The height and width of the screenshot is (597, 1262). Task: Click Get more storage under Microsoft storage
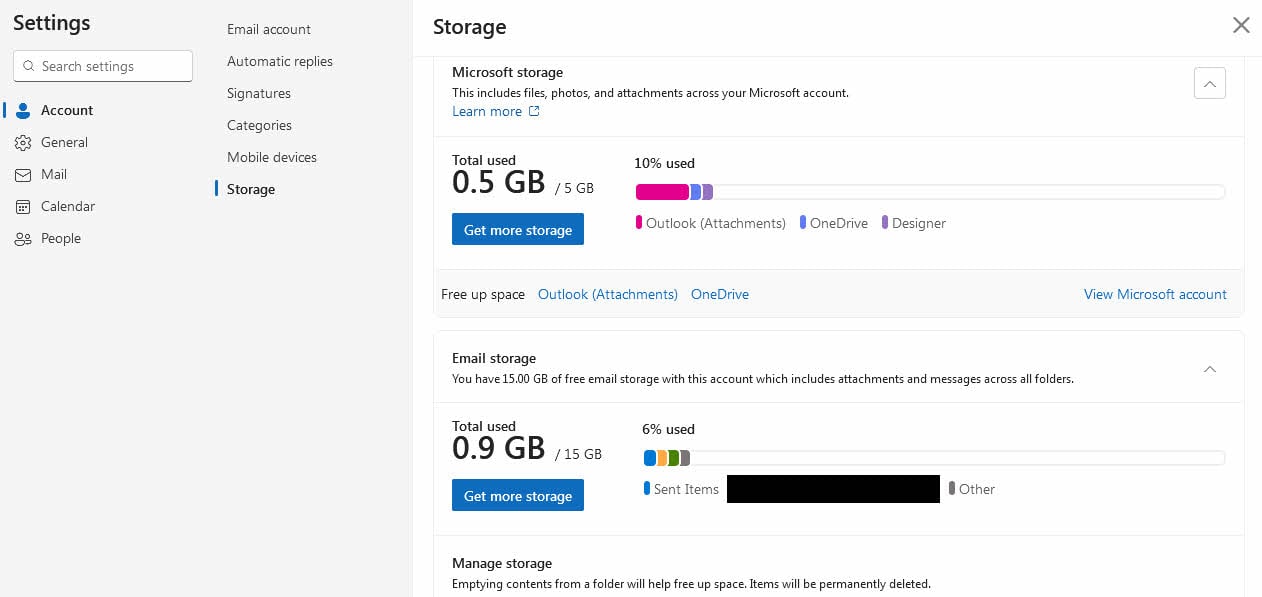pyautogui.click(x=518, y=230)
